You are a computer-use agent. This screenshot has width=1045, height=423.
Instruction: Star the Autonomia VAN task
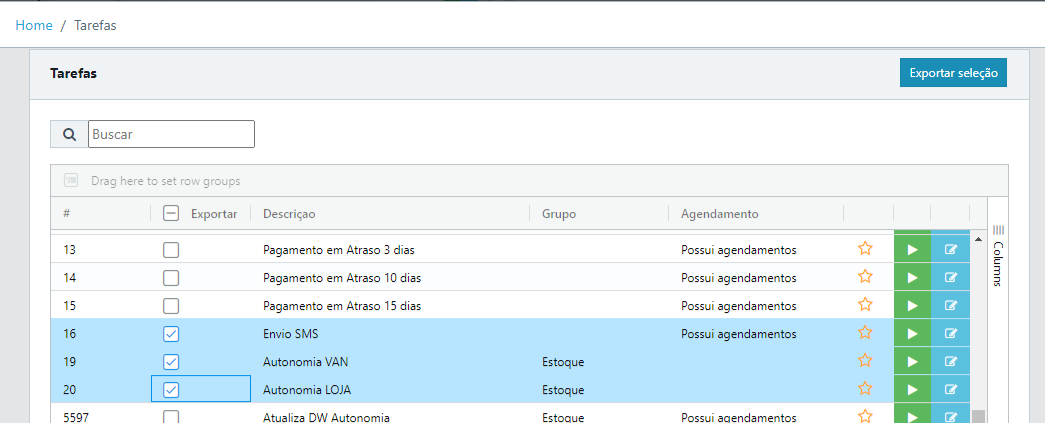click(x=865, y=361)
